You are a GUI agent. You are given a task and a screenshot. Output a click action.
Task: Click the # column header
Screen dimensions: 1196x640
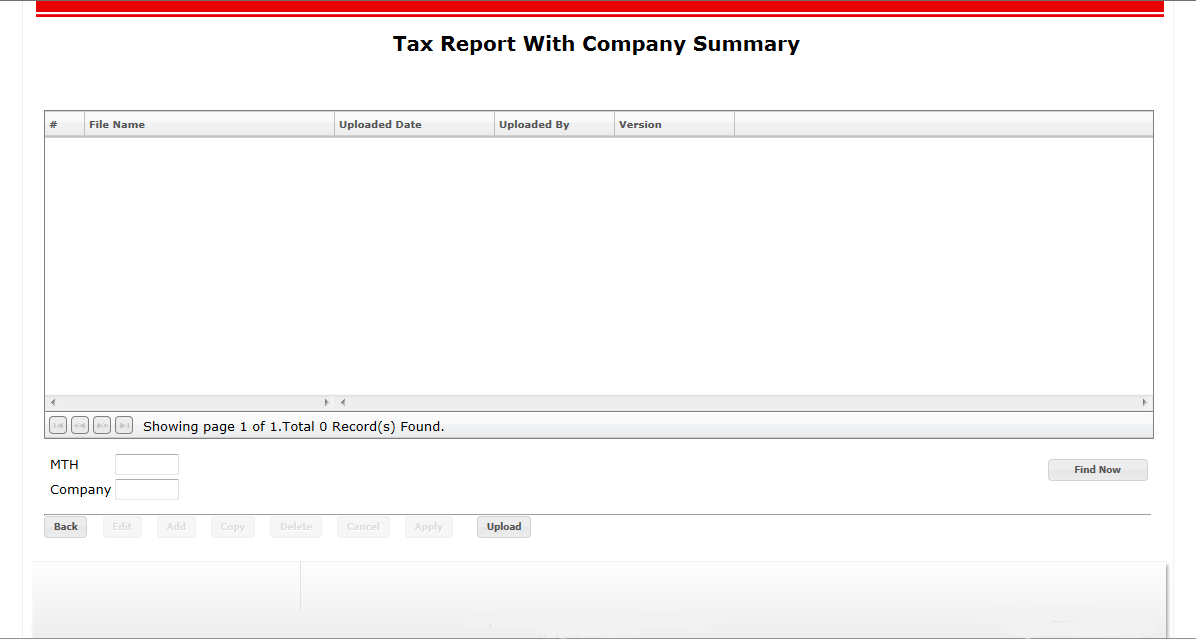[x=64, y=125]
